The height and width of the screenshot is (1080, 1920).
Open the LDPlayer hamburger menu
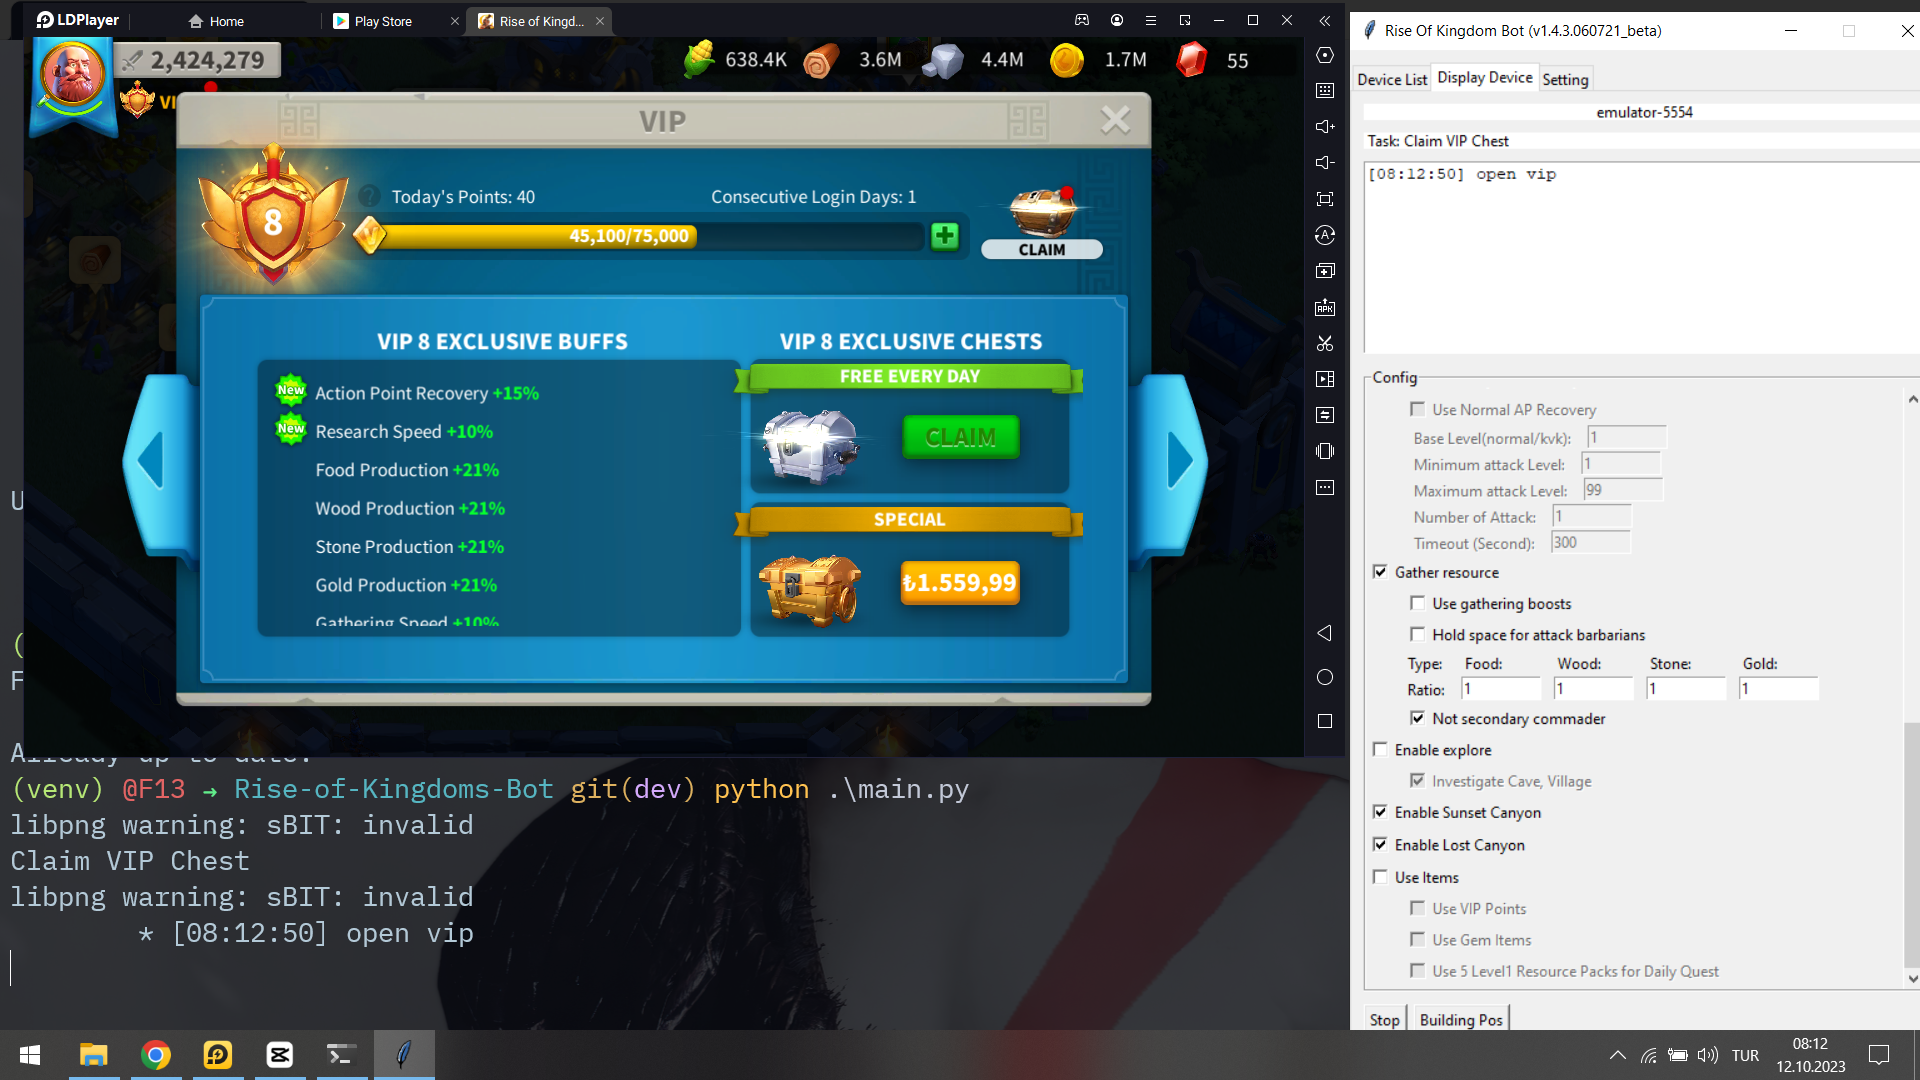[1151, 19]
